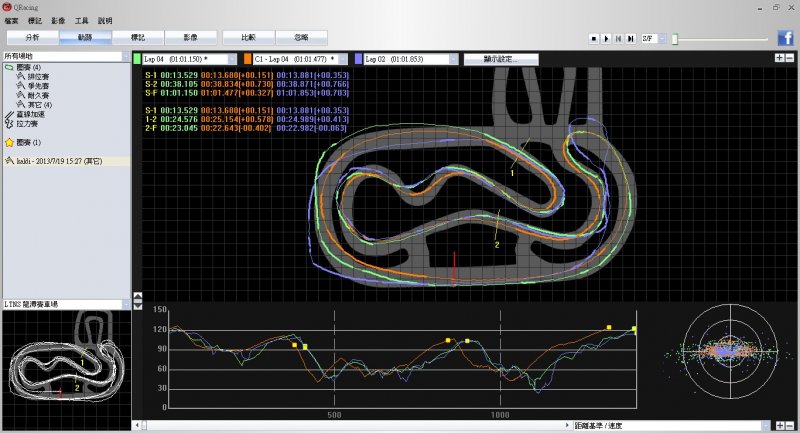The height and width of the screenshot is (433, 800).
Task: Open the 標記 menu in menu bar
Action: [x=35, y=21]
